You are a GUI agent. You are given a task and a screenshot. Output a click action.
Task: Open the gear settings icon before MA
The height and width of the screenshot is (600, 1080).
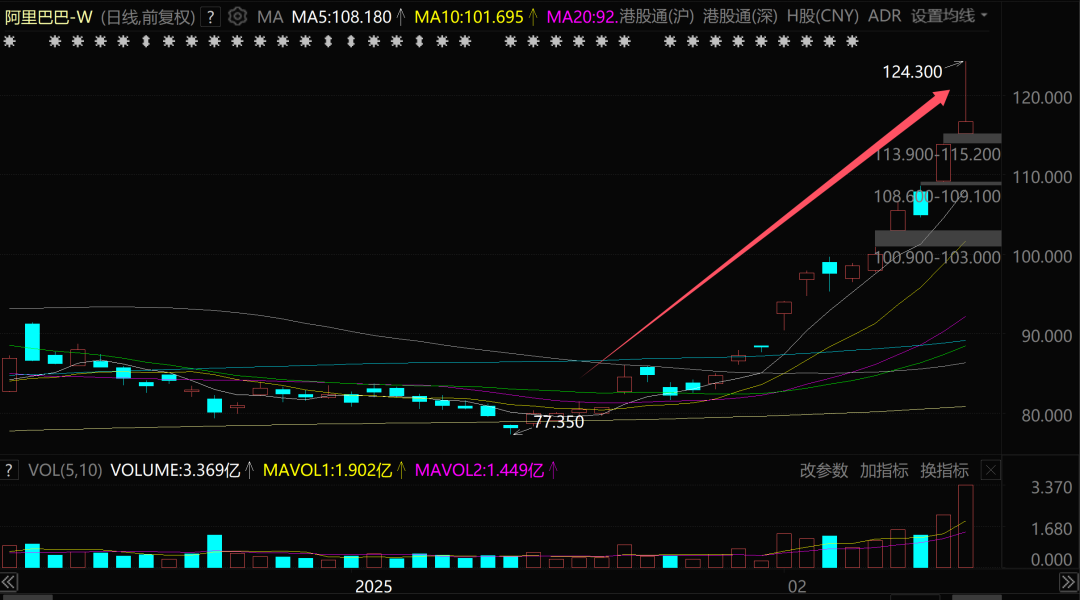238,17
